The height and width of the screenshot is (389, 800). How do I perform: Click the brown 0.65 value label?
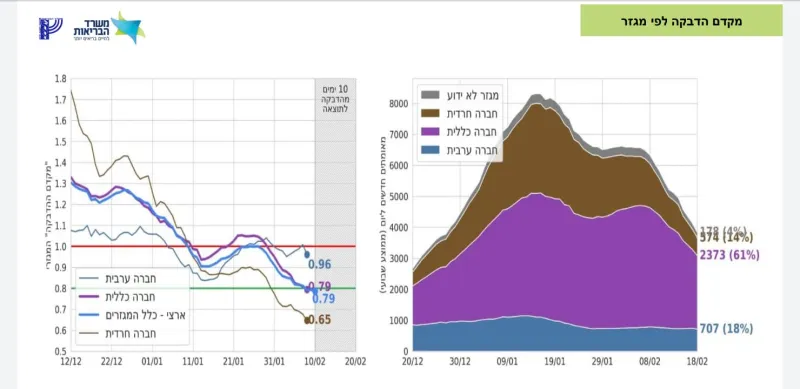point(320,320)
